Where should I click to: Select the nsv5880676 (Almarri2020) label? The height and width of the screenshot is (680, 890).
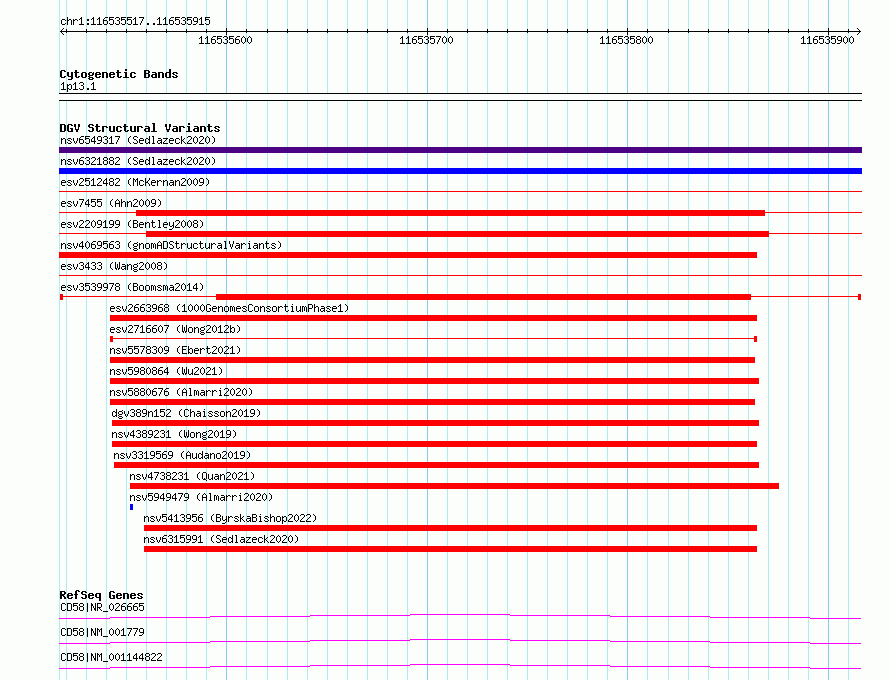click(181, 392)
